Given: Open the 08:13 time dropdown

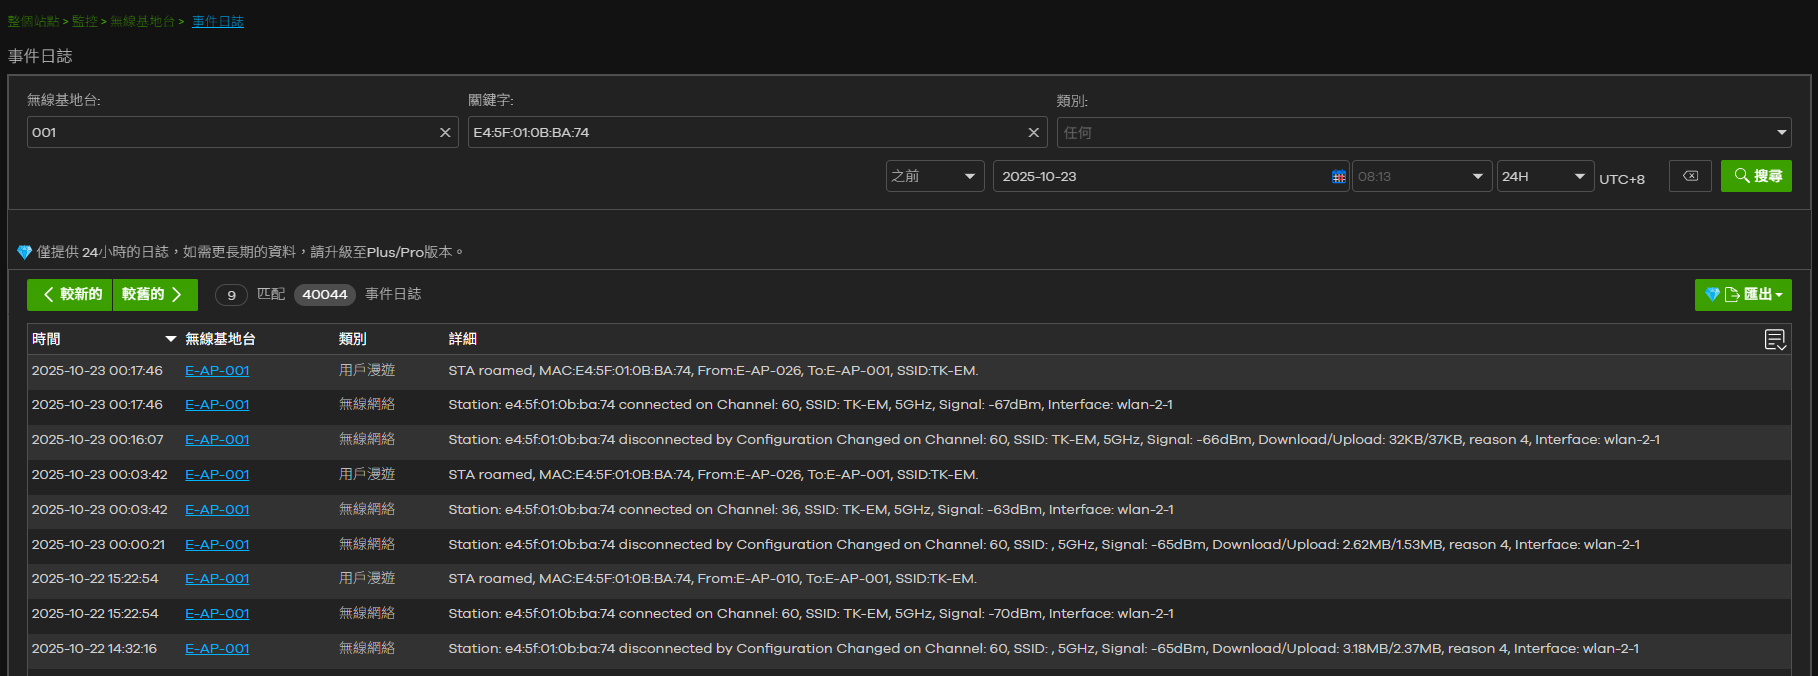Looking at the screenshot, I should tap(1422, 176).
